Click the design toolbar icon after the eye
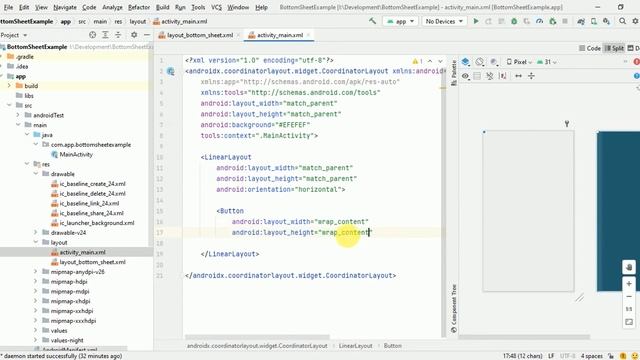 point(477,76)
